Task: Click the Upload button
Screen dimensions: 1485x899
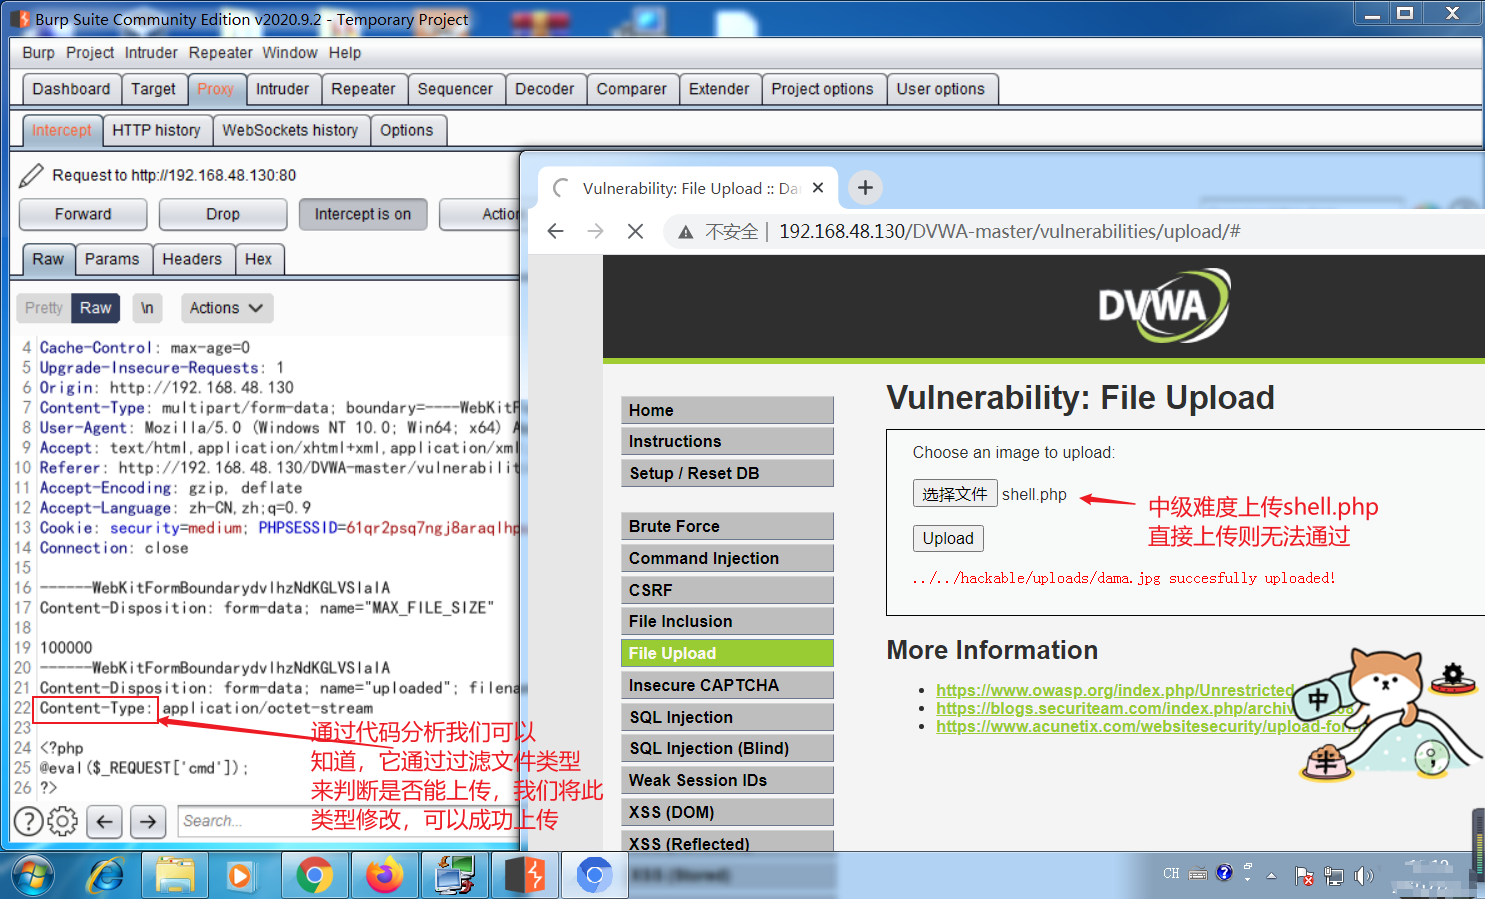Action: tap(948, 538)
